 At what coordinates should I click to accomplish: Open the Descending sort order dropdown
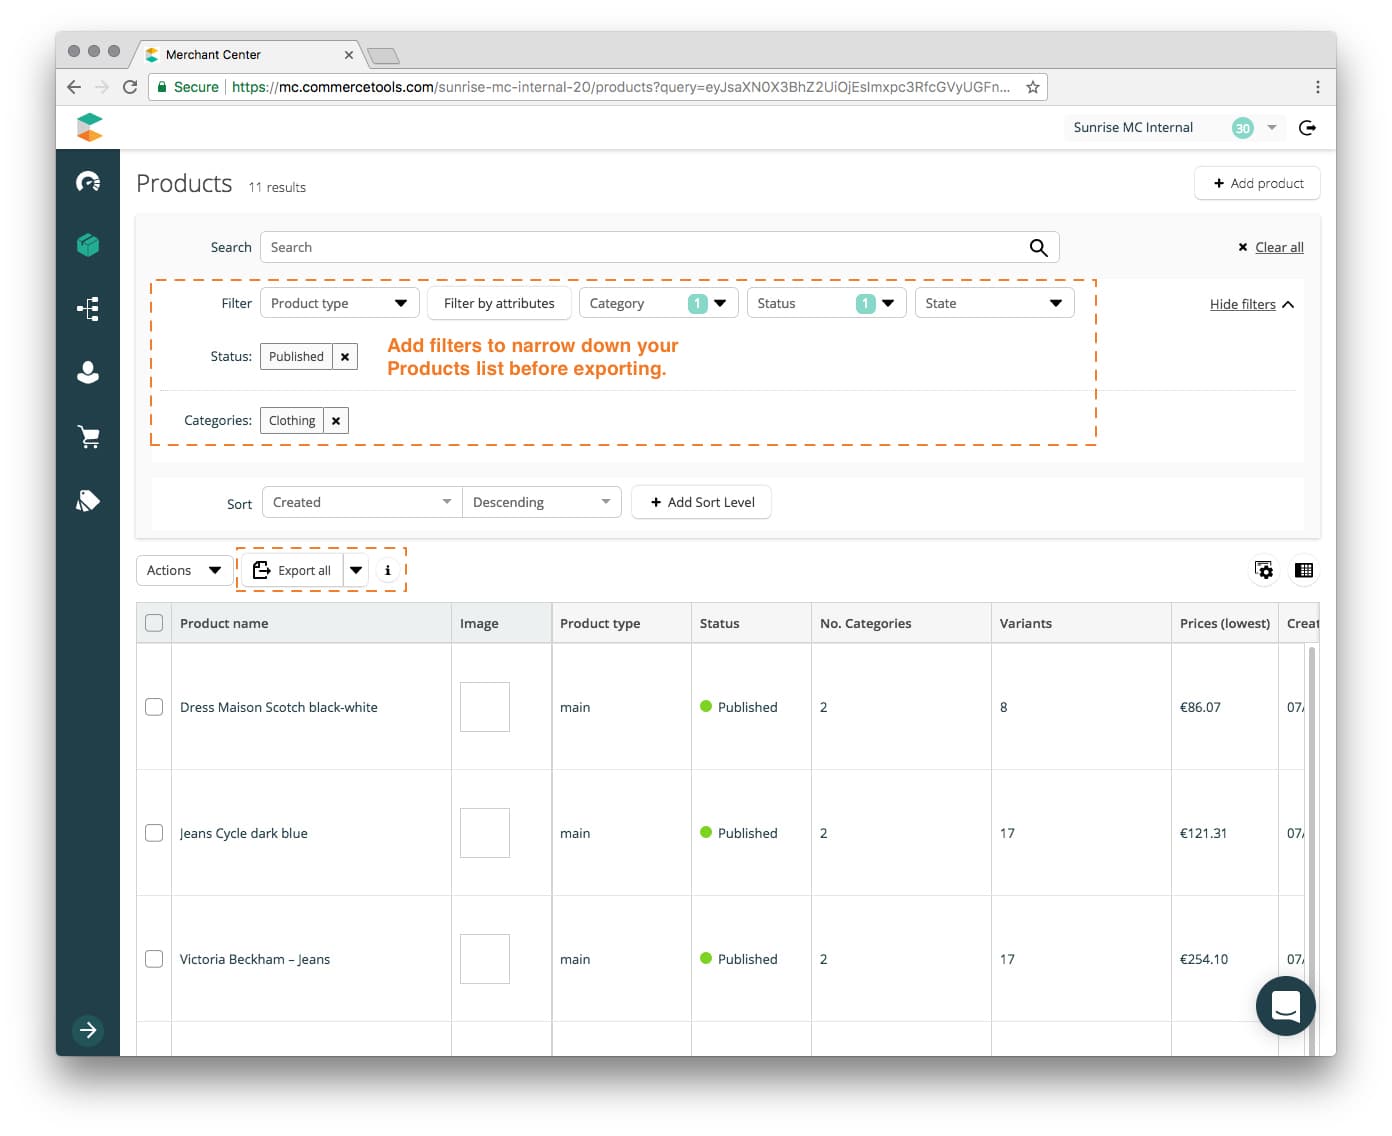coord(541,501)
